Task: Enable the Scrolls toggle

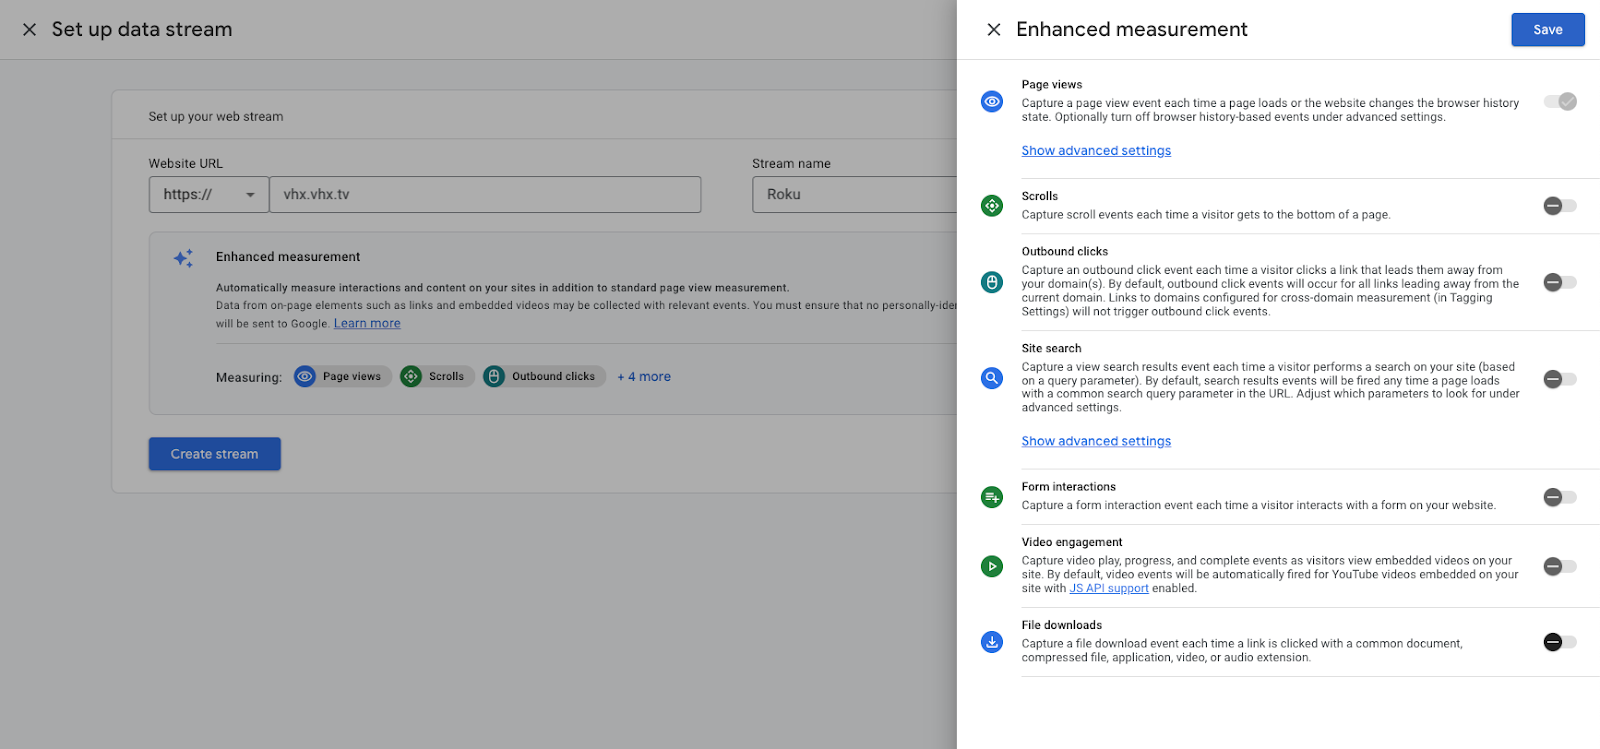Action: [1559, 206]
